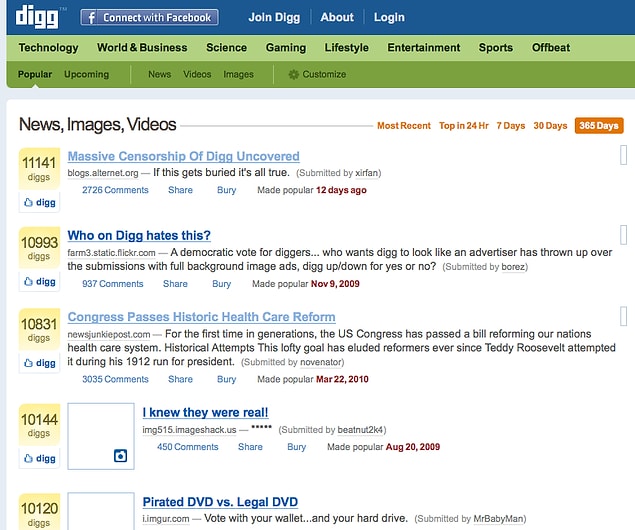The image size is (635, 530).
Task: Select World & Business category
Action: (x=142, y=48)
